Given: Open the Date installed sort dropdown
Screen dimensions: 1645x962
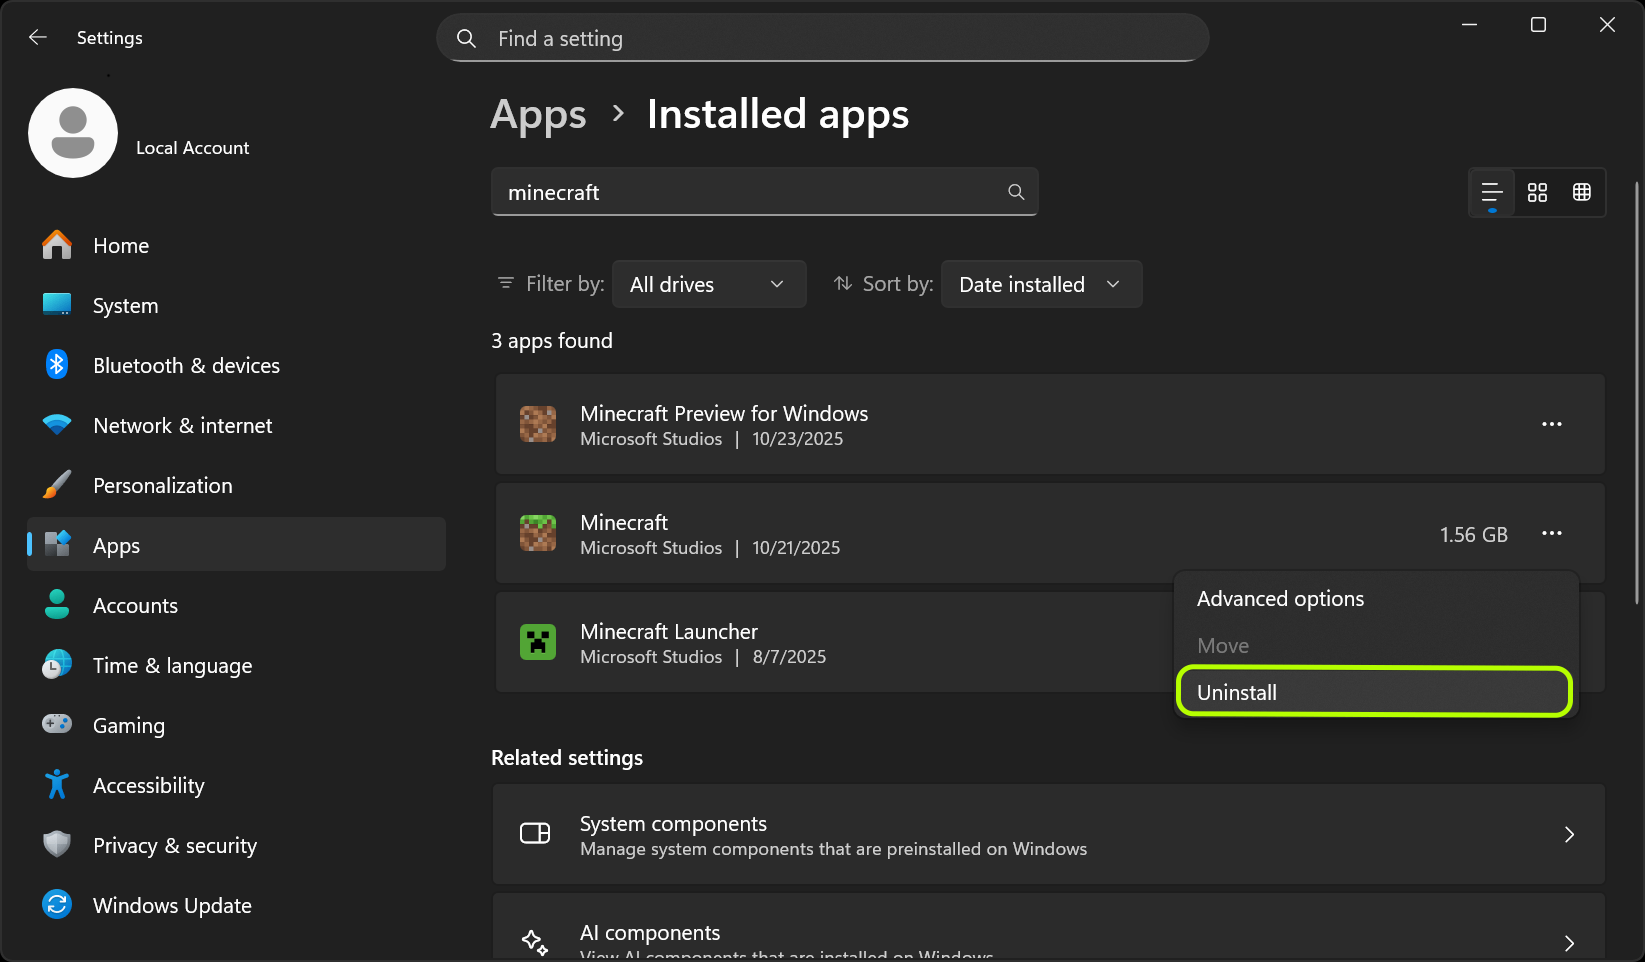Looking at the screenshot, I should pos(1040,284).
